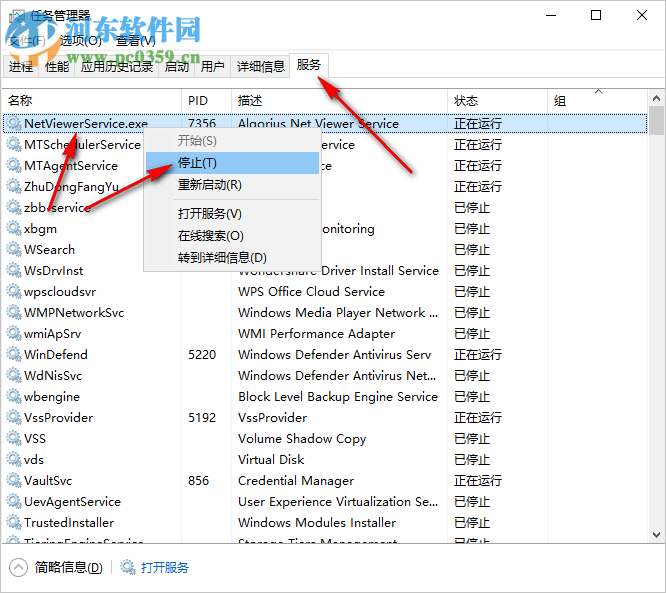666x593 pixels.
Task: Open the 启动 tab
Action: click(x=177, y=67)
